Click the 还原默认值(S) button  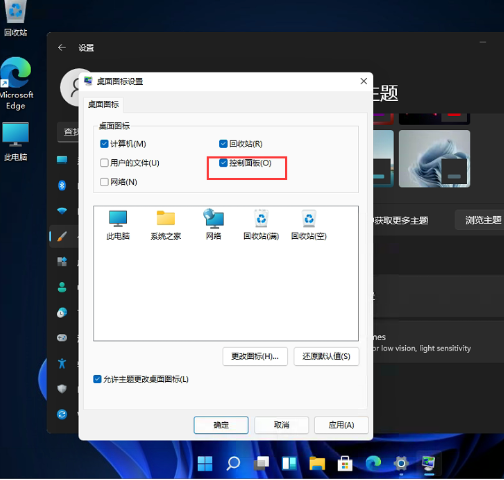click(x=326, y=356)
